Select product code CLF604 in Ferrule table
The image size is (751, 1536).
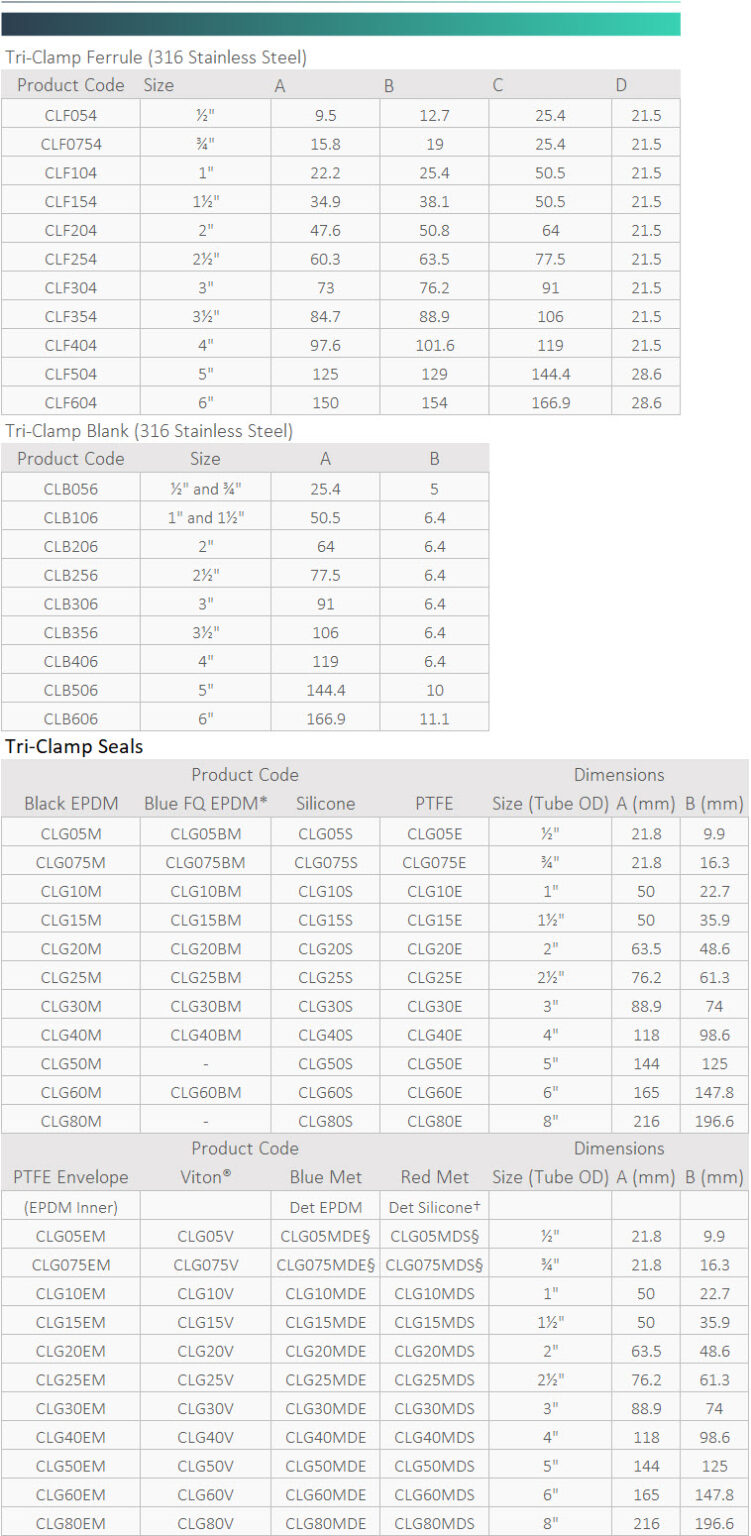click(x=71, y=403)
